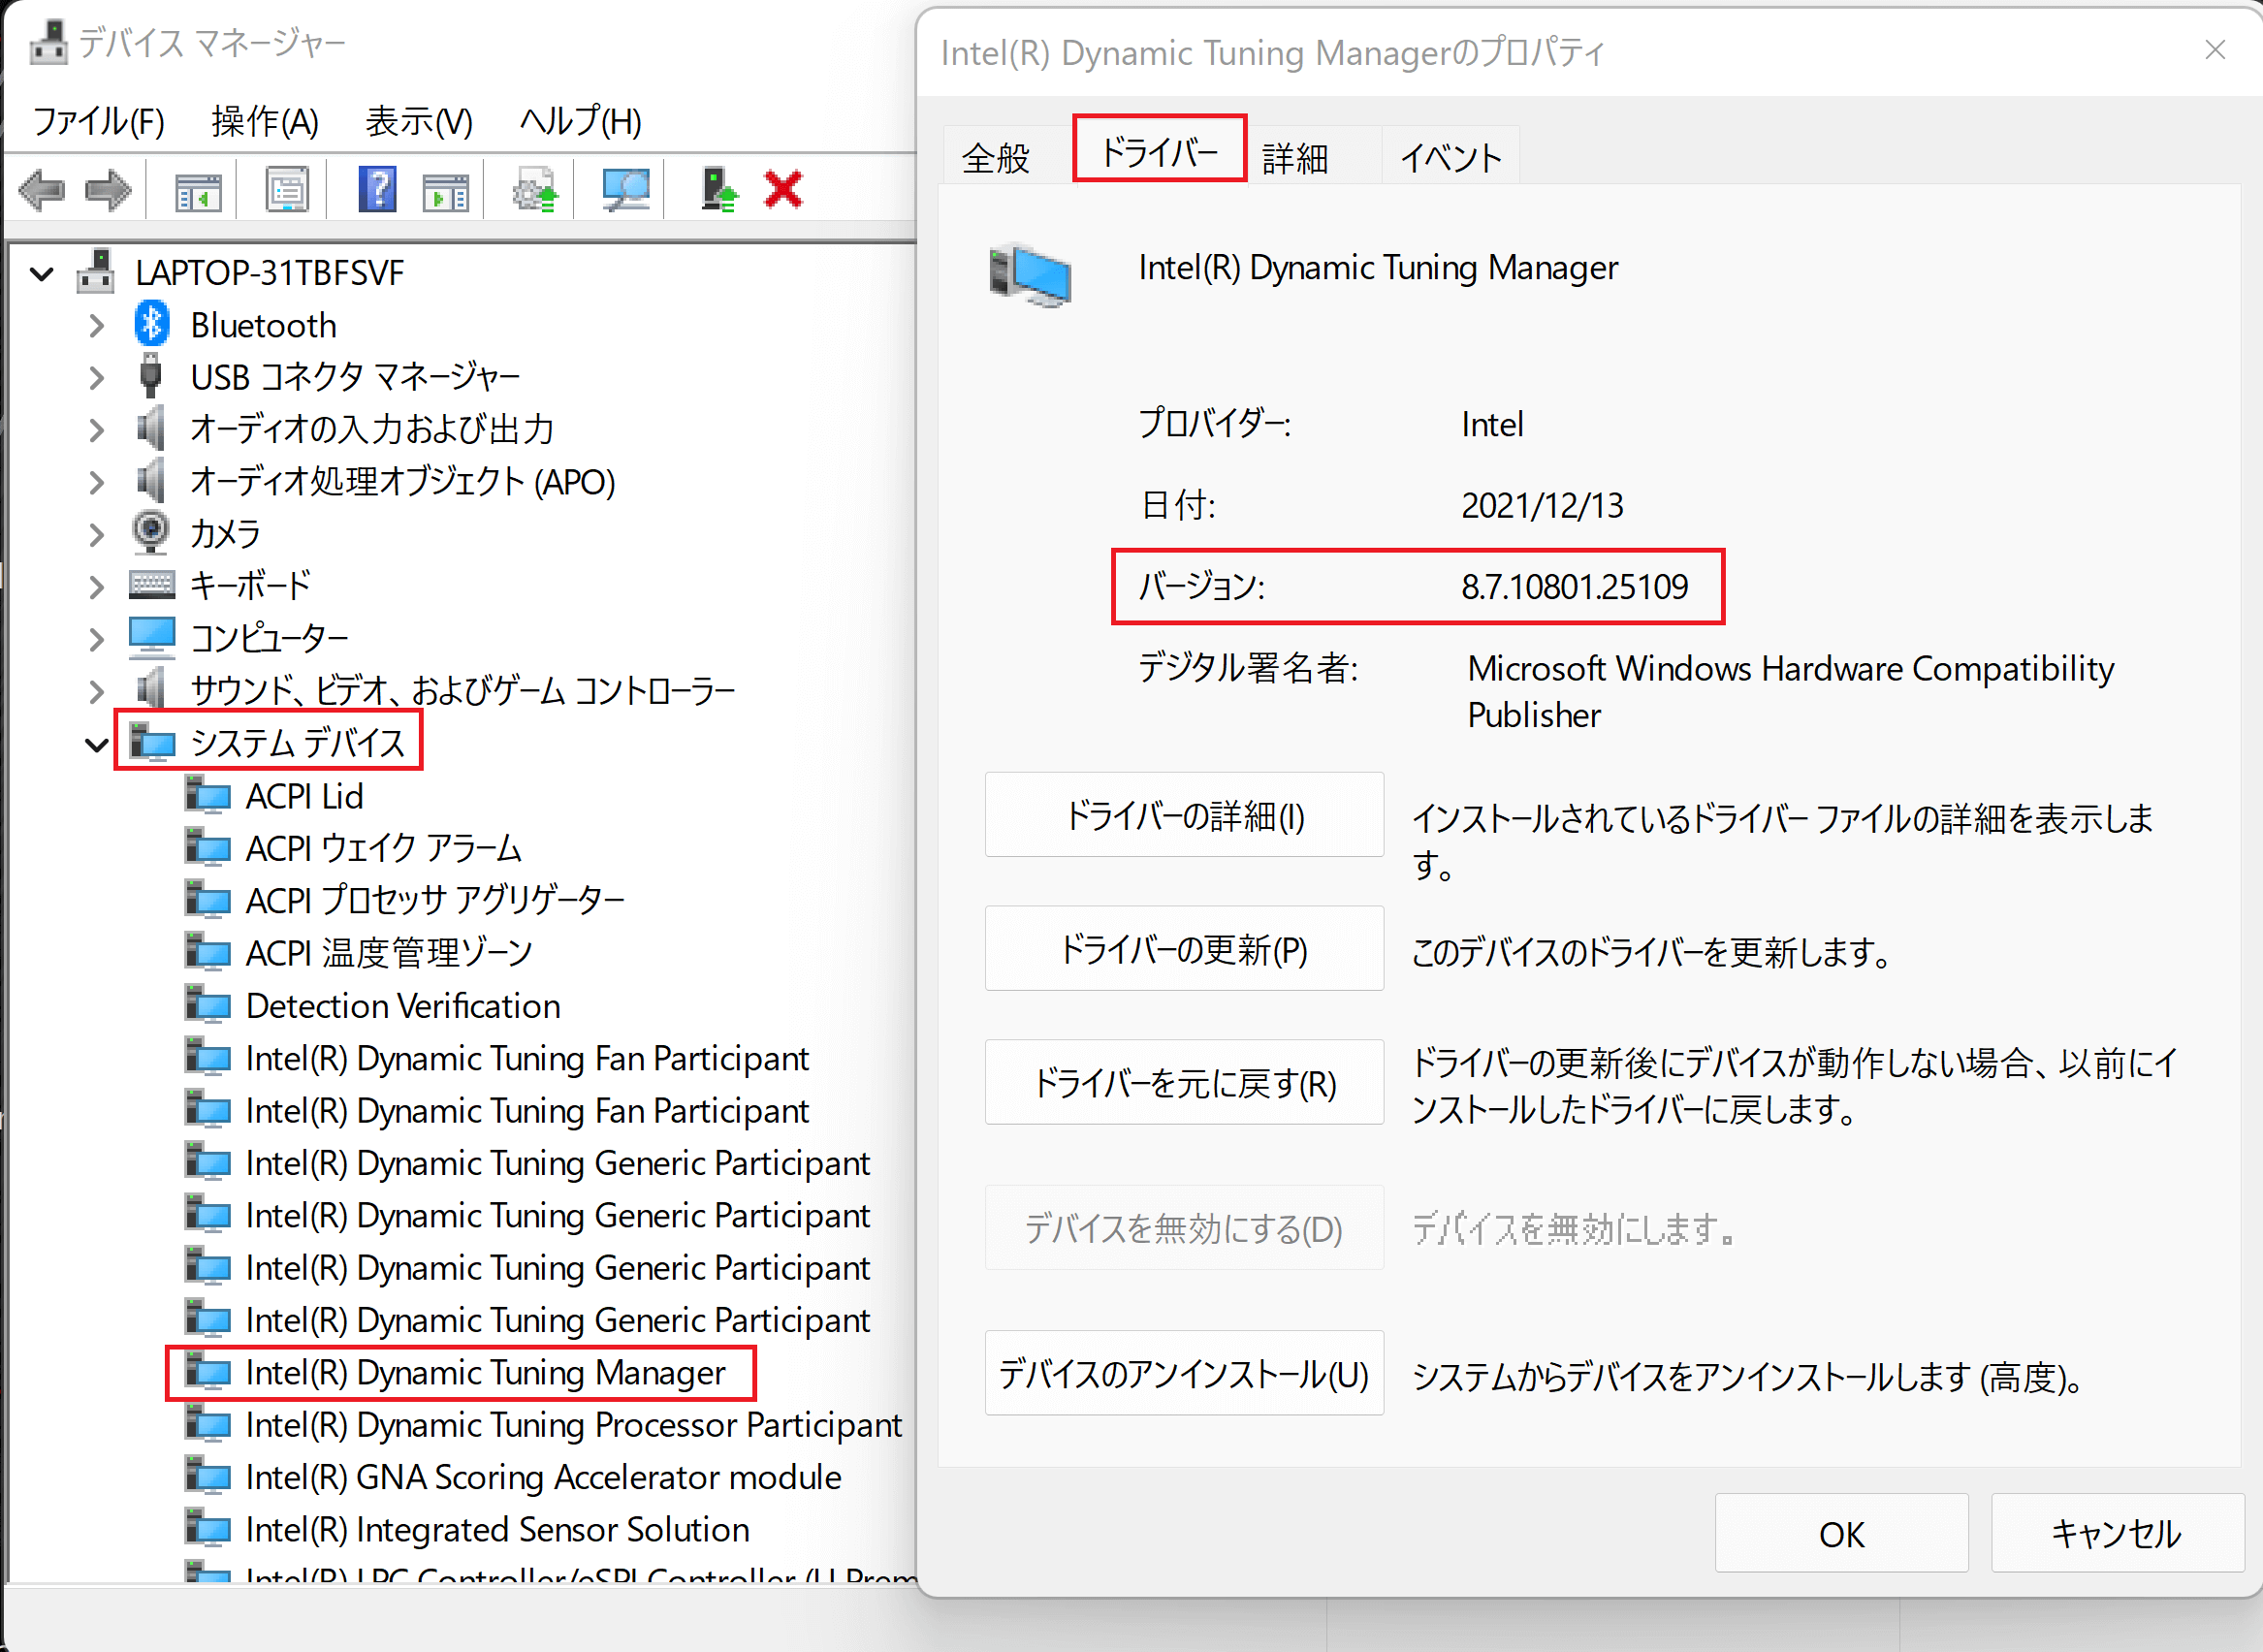Click the LAPTOP-31TBFSVF computer icon

[96, 271]
